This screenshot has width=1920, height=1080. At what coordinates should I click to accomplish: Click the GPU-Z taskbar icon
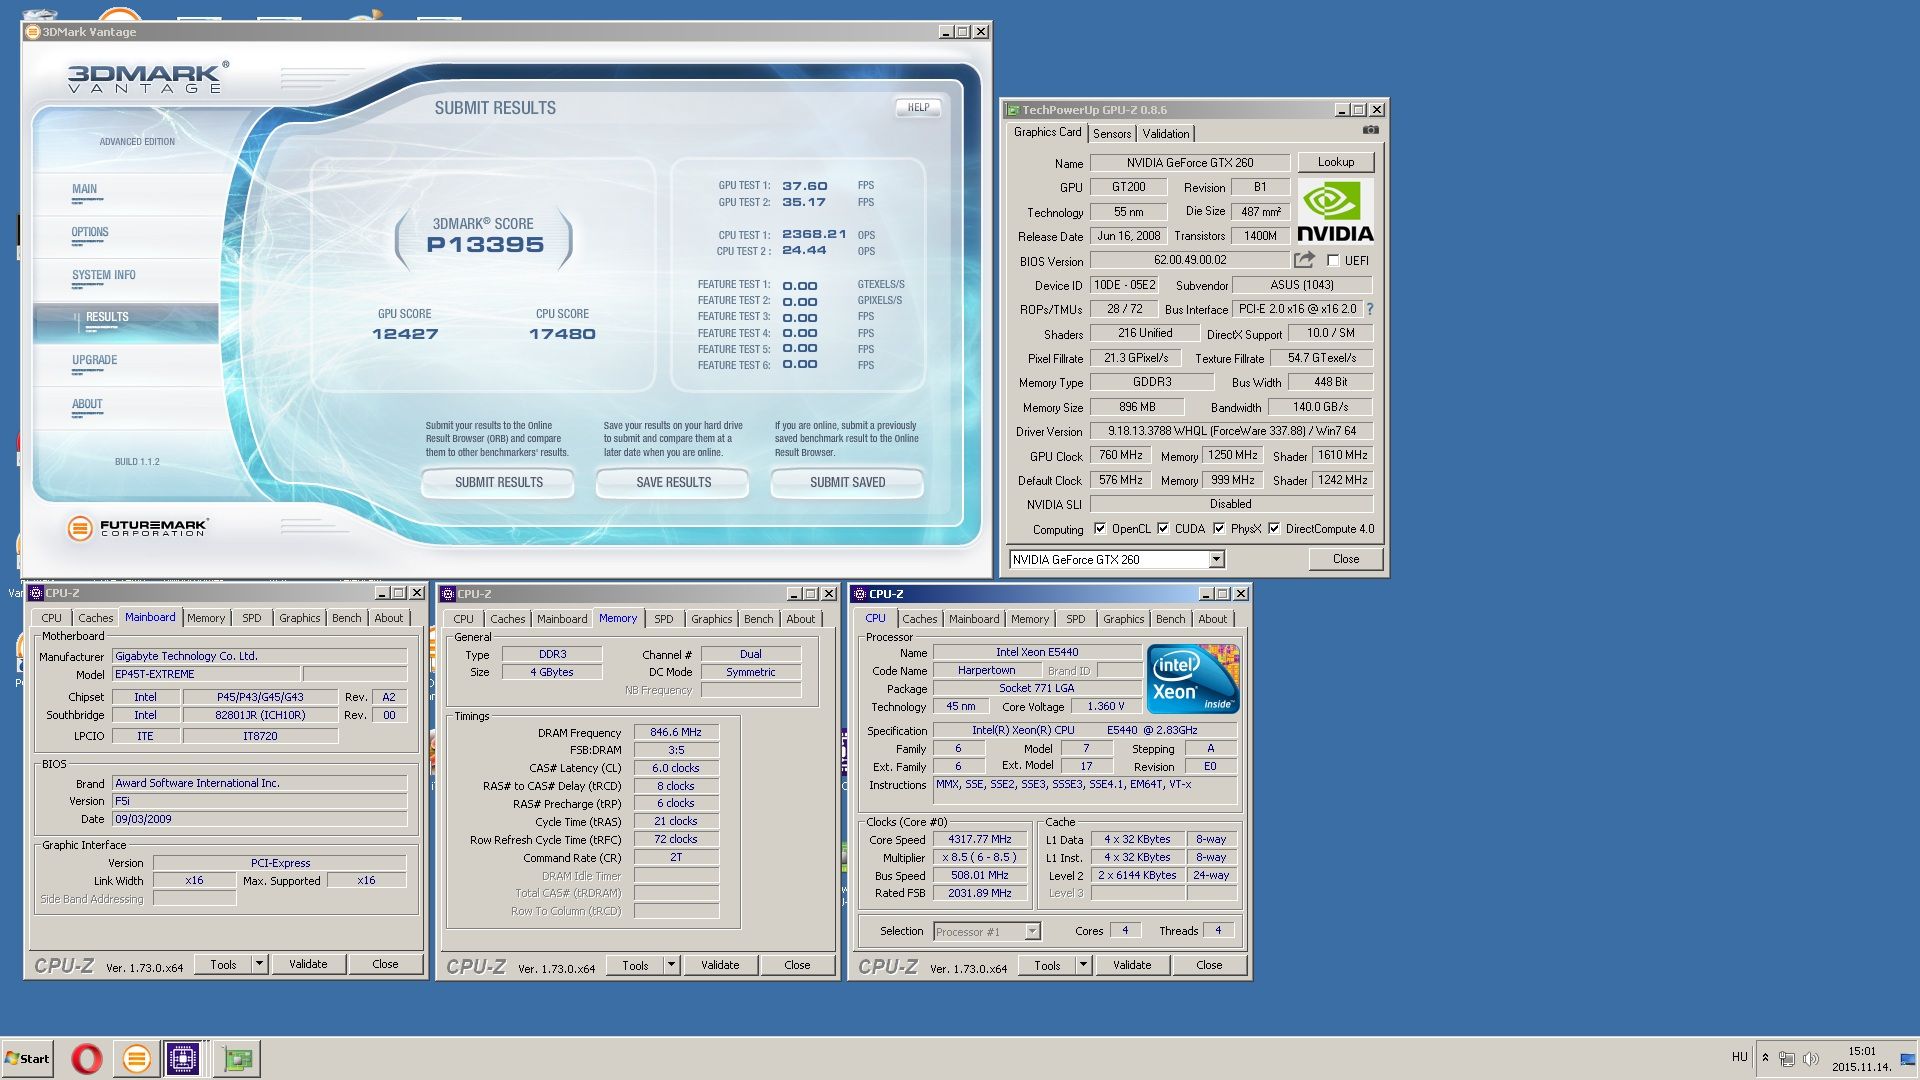pyautogui.click(x=237, y=1058)
